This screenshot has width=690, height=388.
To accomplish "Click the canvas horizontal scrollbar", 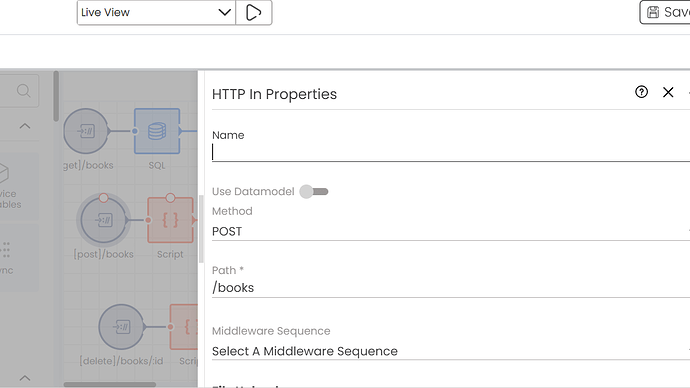I will [110, 384].
